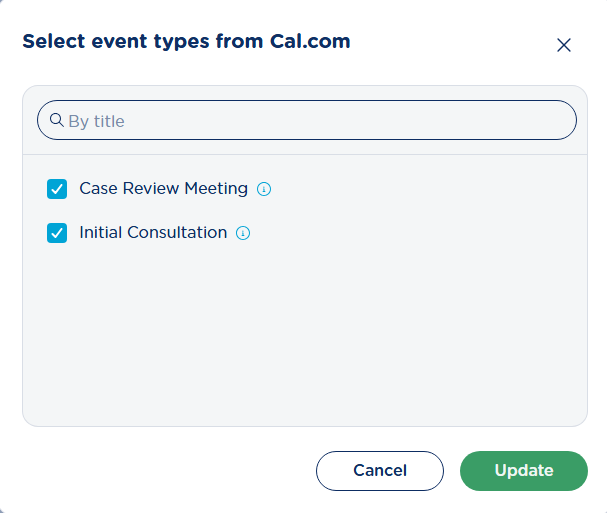Click the Case Review Meeting label

coord(163,188)
